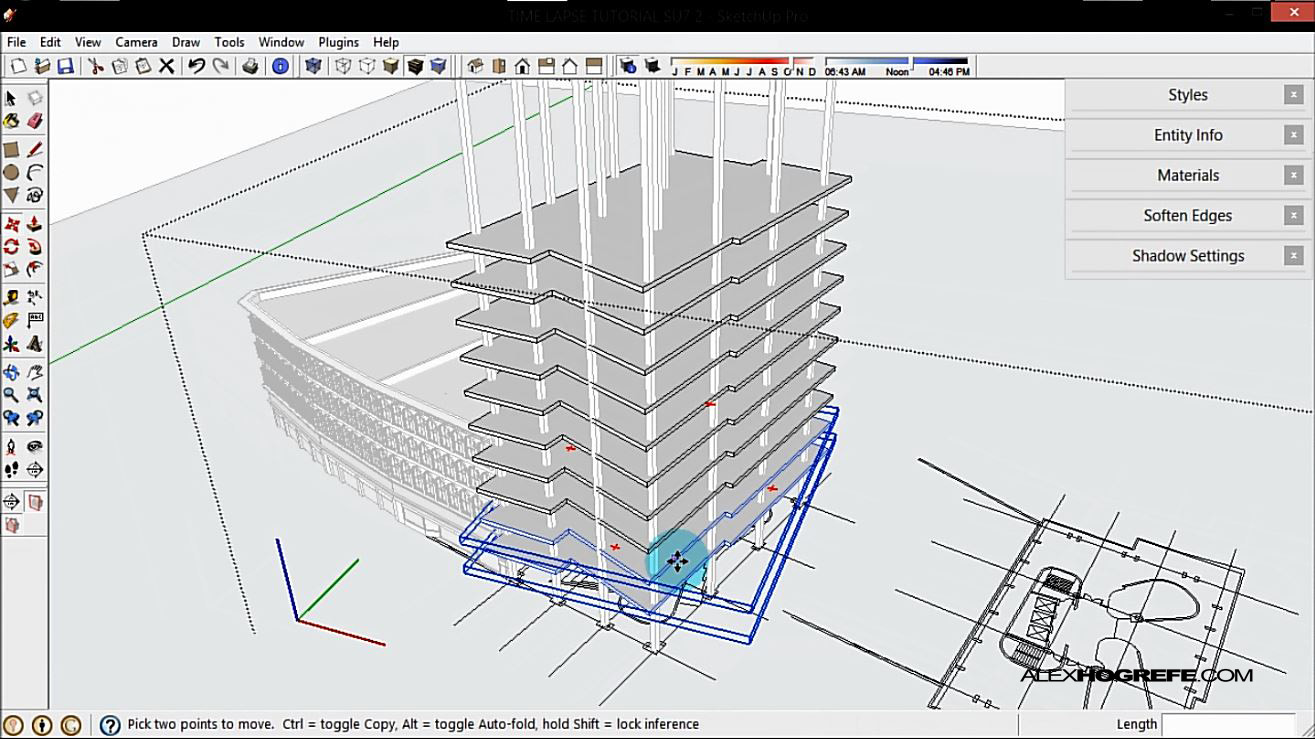The height and width of the screenshot is (739, 1315).
Task: Expand the Materials panel
Action: 1187,175
